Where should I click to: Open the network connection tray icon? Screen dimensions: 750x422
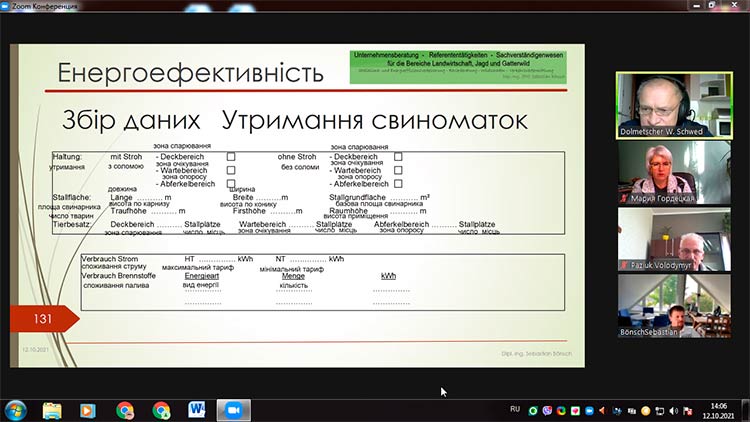660,411
